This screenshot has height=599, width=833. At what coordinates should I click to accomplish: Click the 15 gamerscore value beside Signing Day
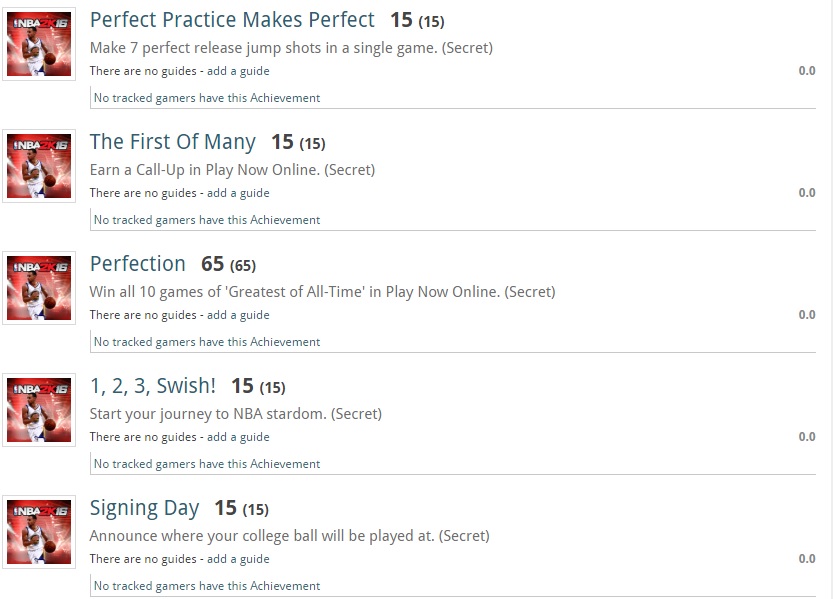[x=225, y=508]
